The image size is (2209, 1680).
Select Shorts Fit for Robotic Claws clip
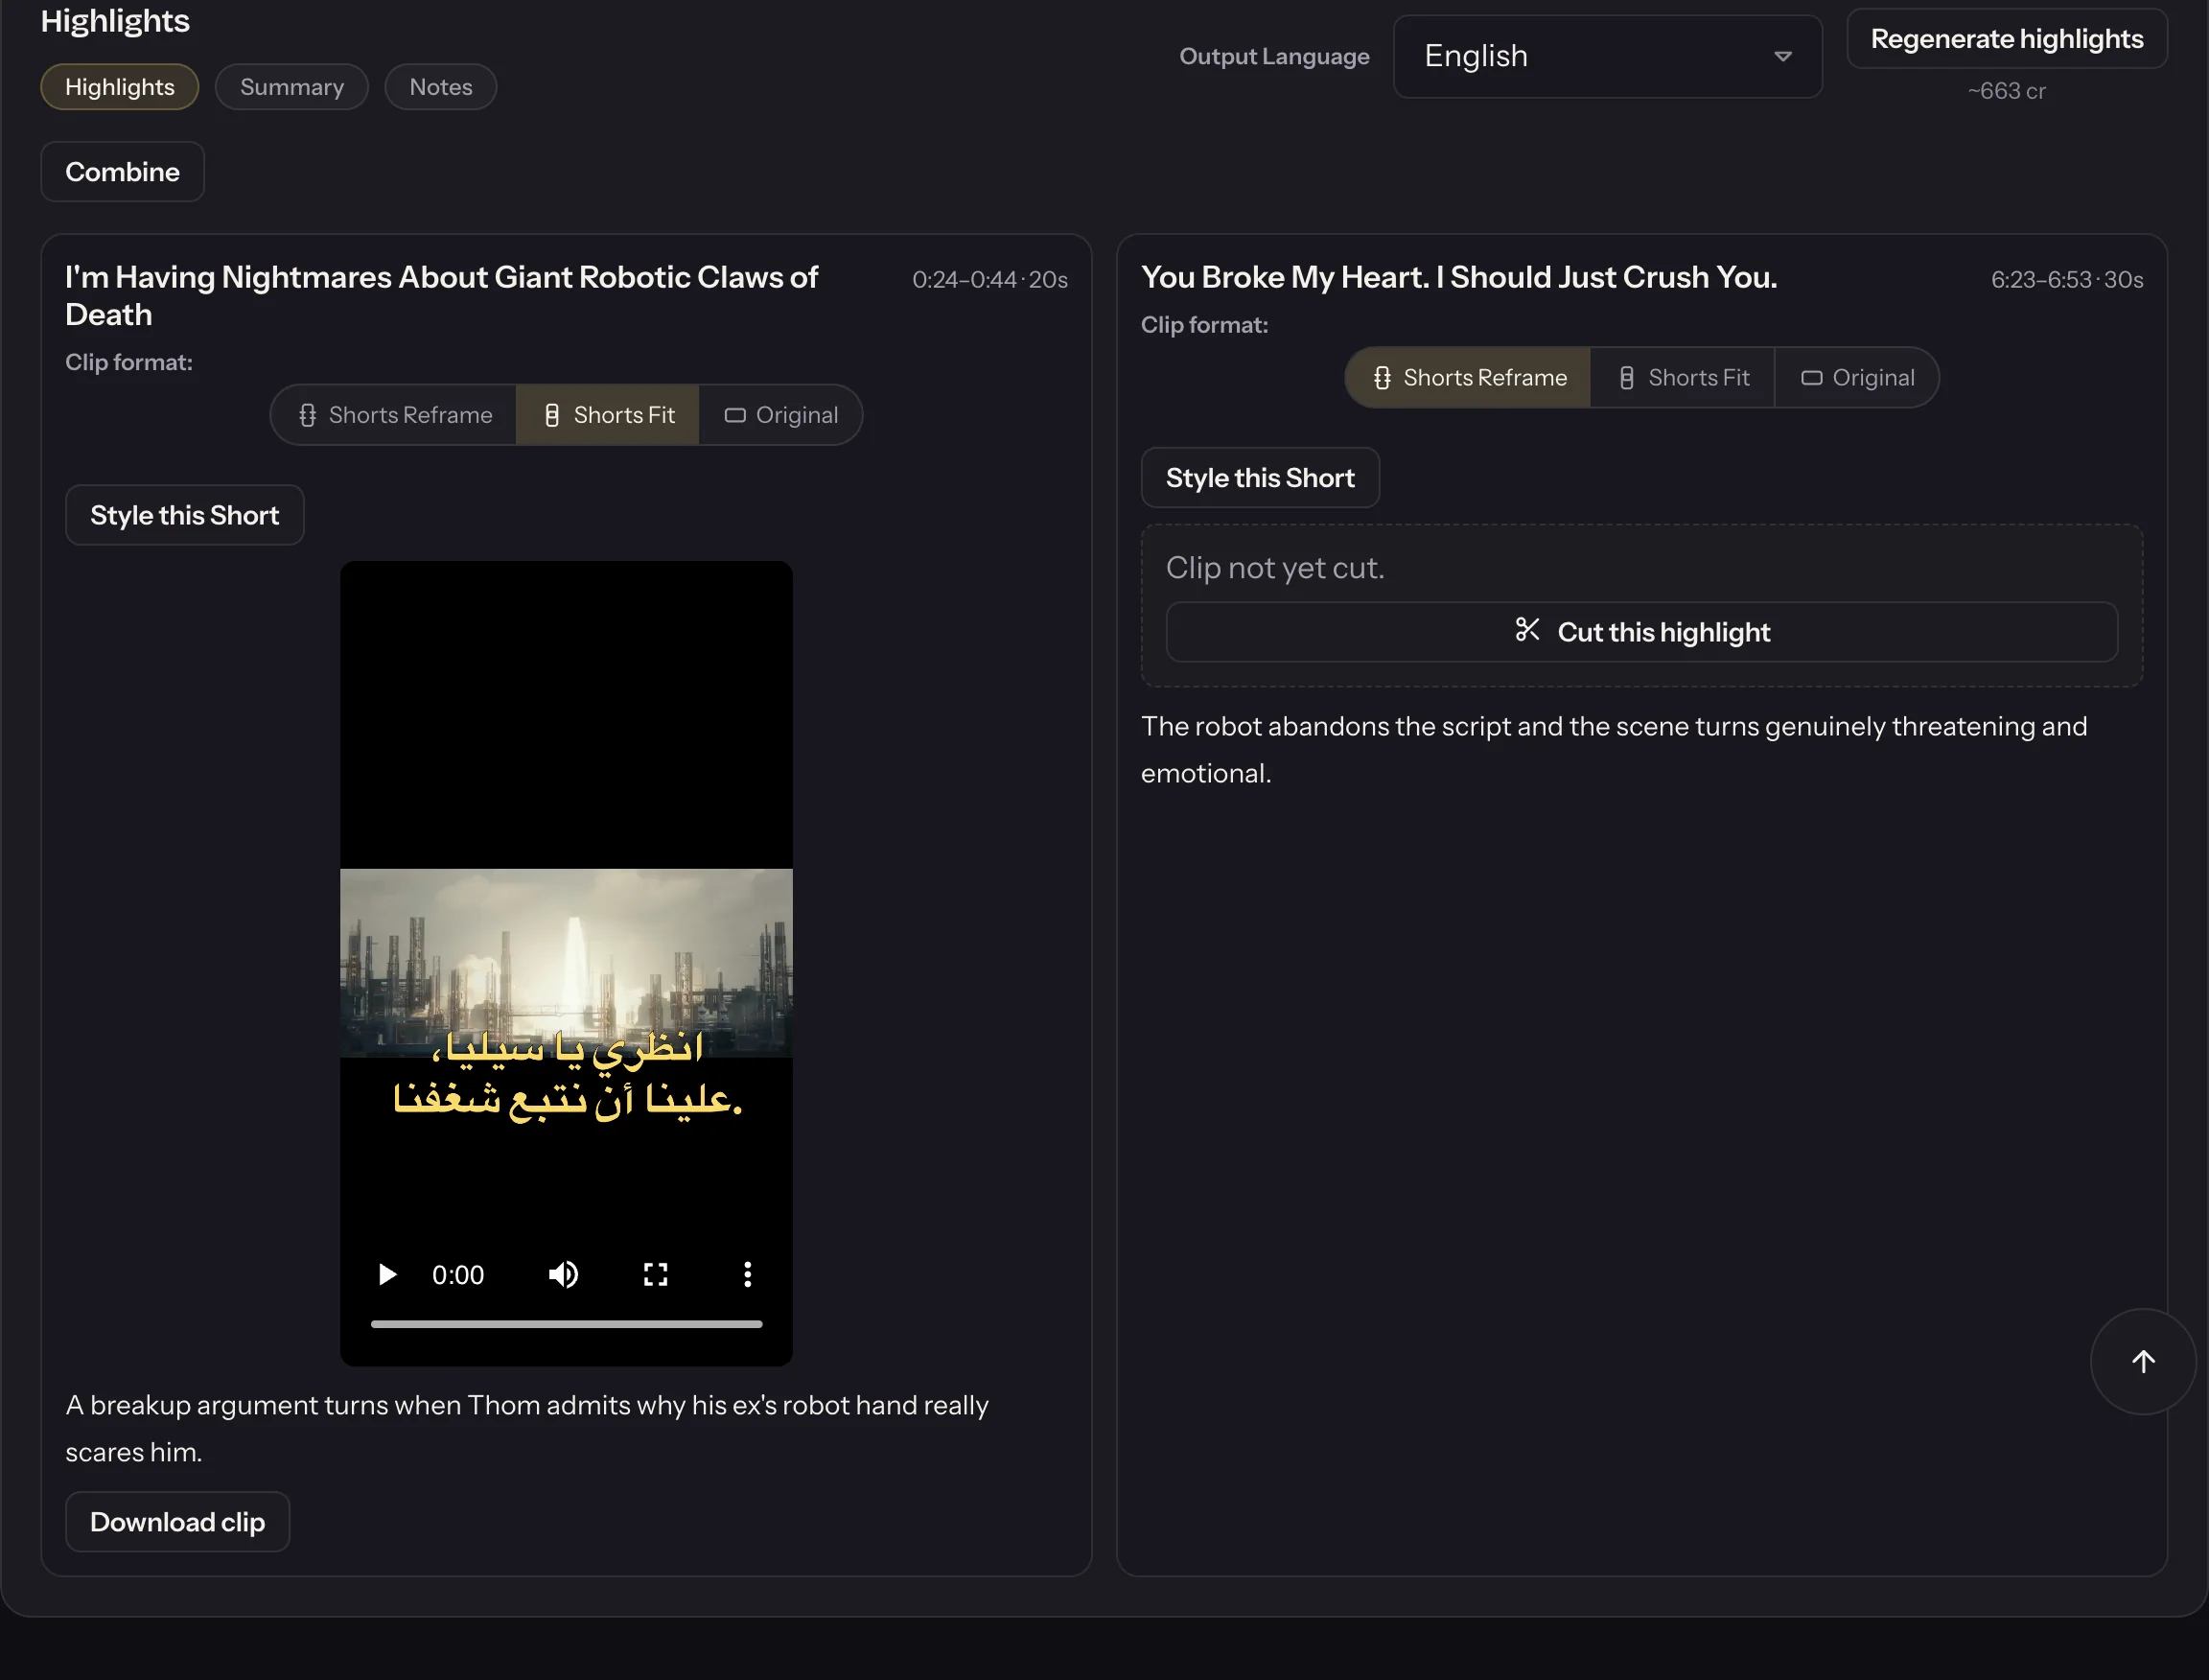pyautogui.click(x=608, y=415)
